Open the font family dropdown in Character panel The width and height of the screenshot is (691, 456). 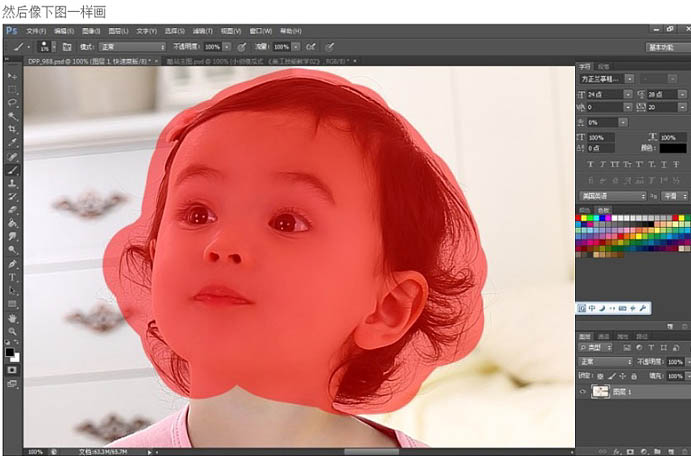coord(603,78)
